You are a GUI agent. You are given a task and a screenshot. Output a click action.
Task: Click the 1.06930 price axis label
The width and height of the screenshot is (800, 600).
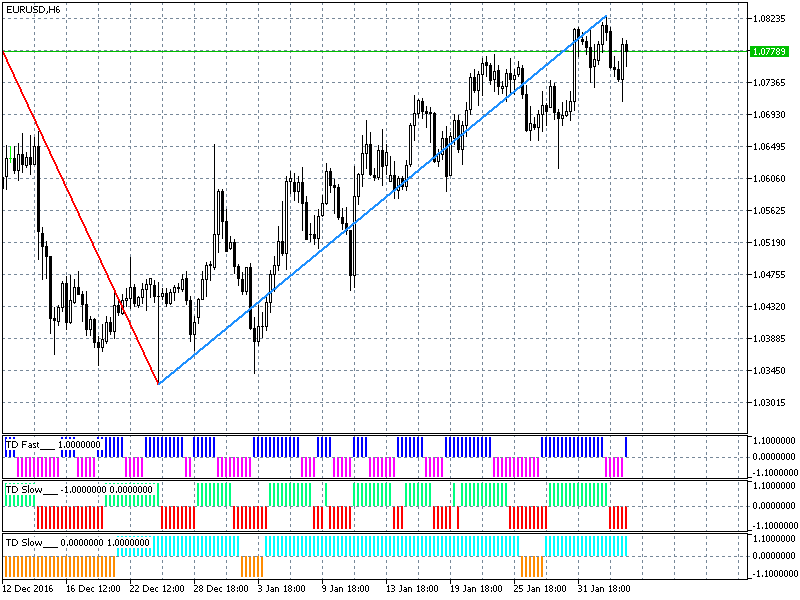click(x=769, y=115)
